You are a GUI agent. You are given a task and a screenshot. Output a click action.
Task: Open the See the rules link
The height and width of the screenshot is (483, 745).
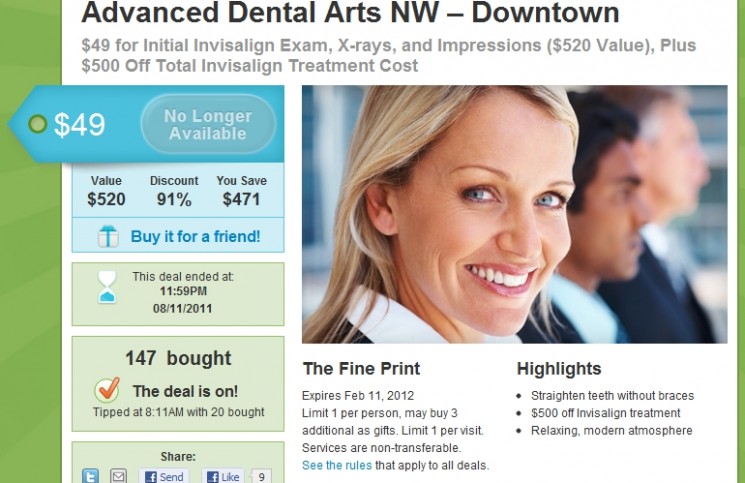pyautogui.click(x=337, y=465)
